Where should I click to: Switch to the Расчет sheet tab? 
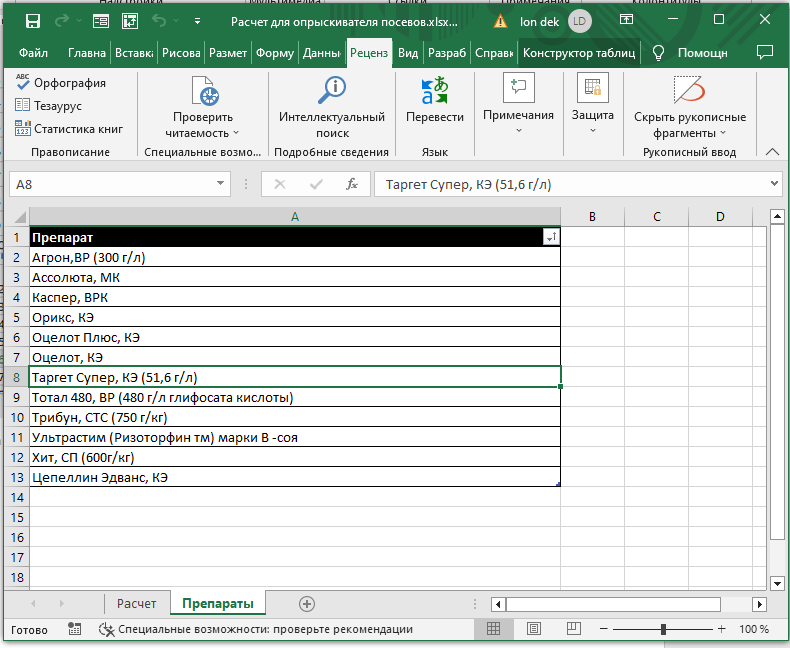tap(137, 603)
